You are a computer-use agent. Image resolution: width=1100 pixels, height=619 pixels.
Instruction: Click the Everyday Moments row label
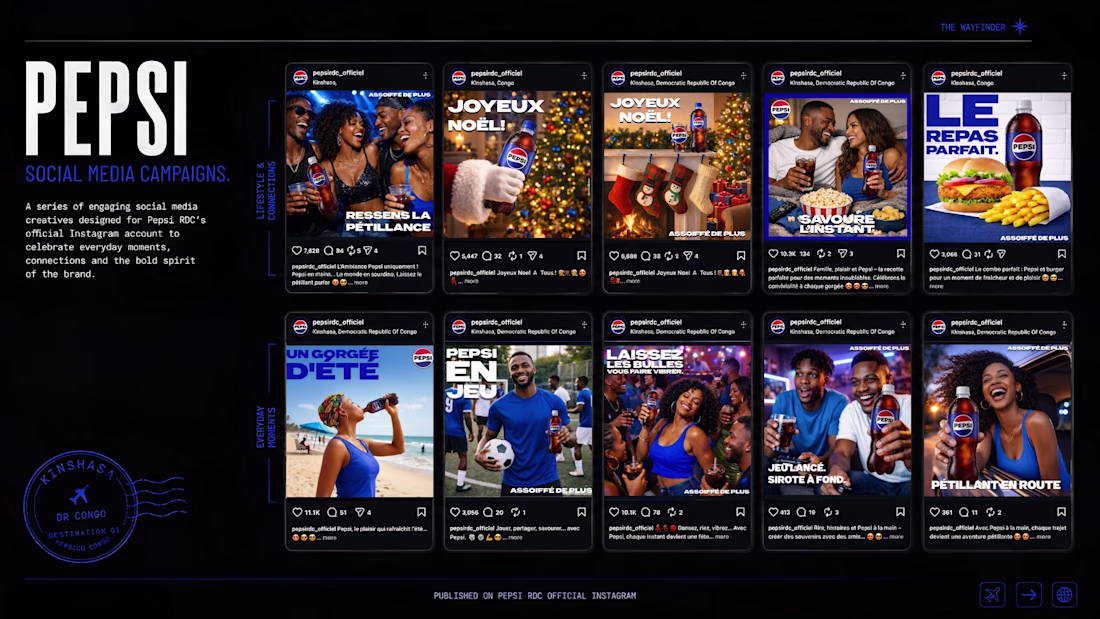pyautogui.click(x=266, y=427)
